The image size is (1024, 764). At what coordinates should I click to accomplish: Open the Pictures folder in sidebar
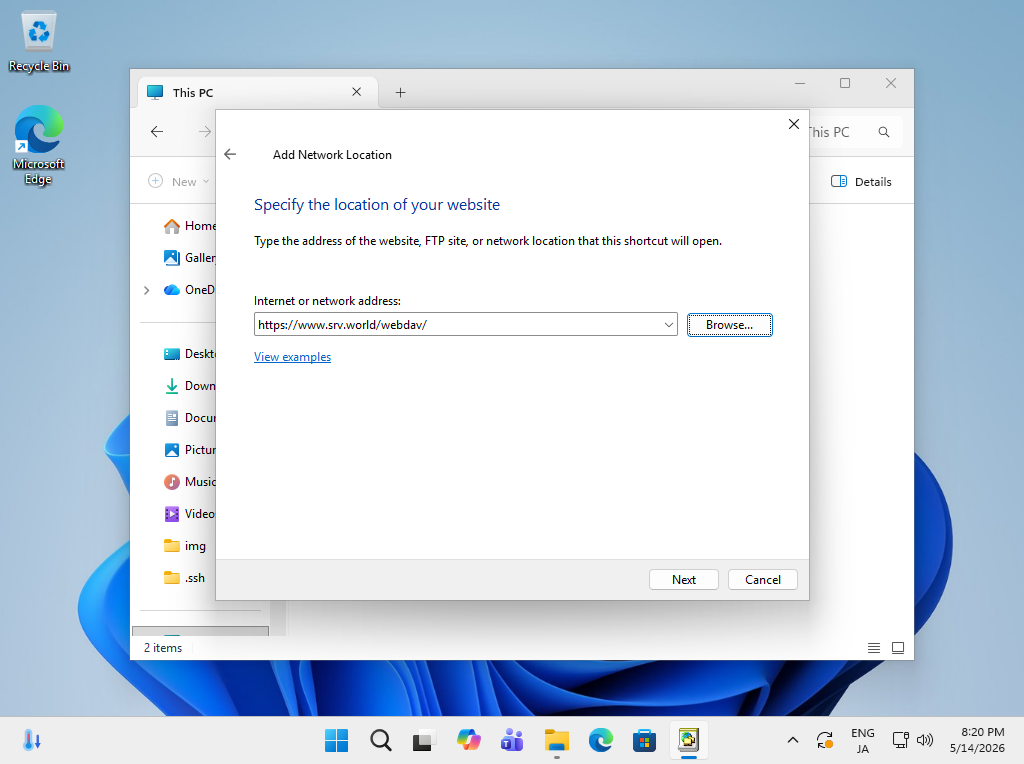click(190, 450)
